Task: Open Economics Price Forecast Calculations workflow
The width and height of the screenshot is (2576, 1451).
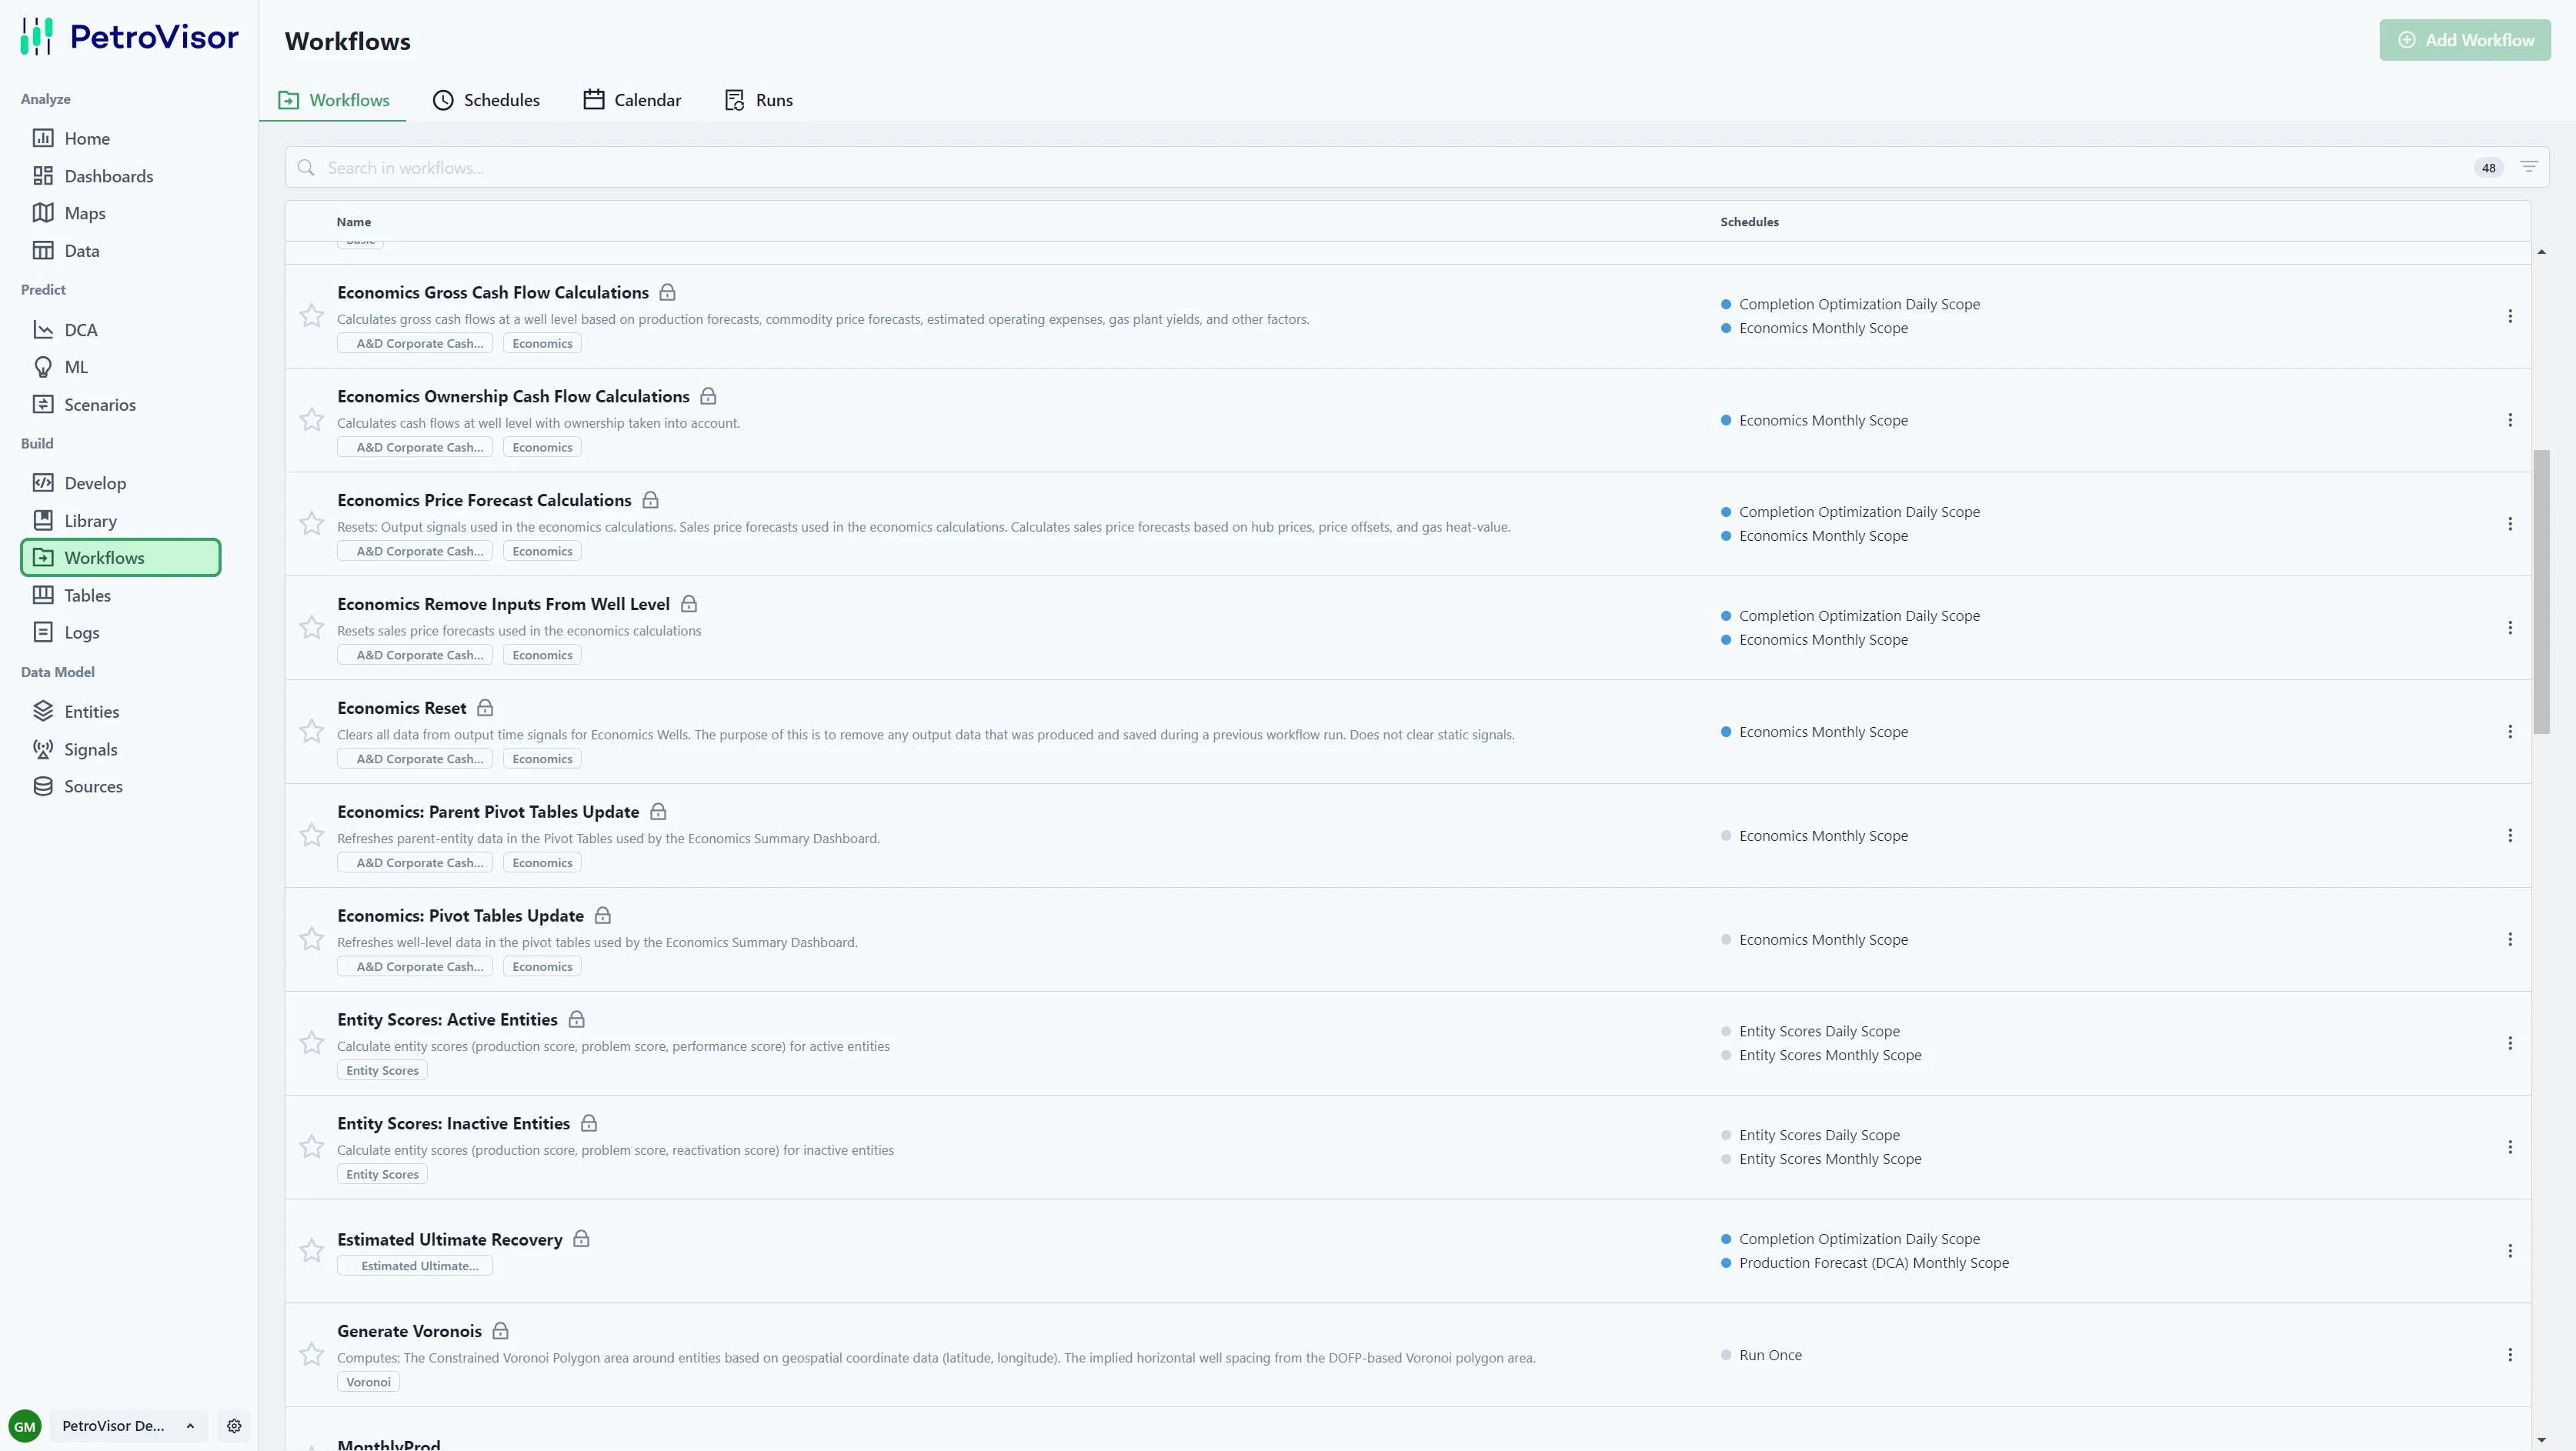Action: pos(484,500)
